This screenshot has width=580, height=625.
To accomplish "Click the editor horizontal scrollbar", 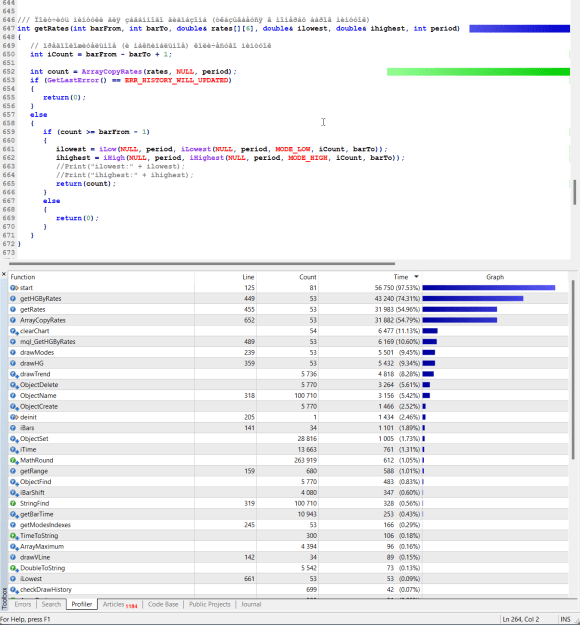I will [x=202, y=263].
